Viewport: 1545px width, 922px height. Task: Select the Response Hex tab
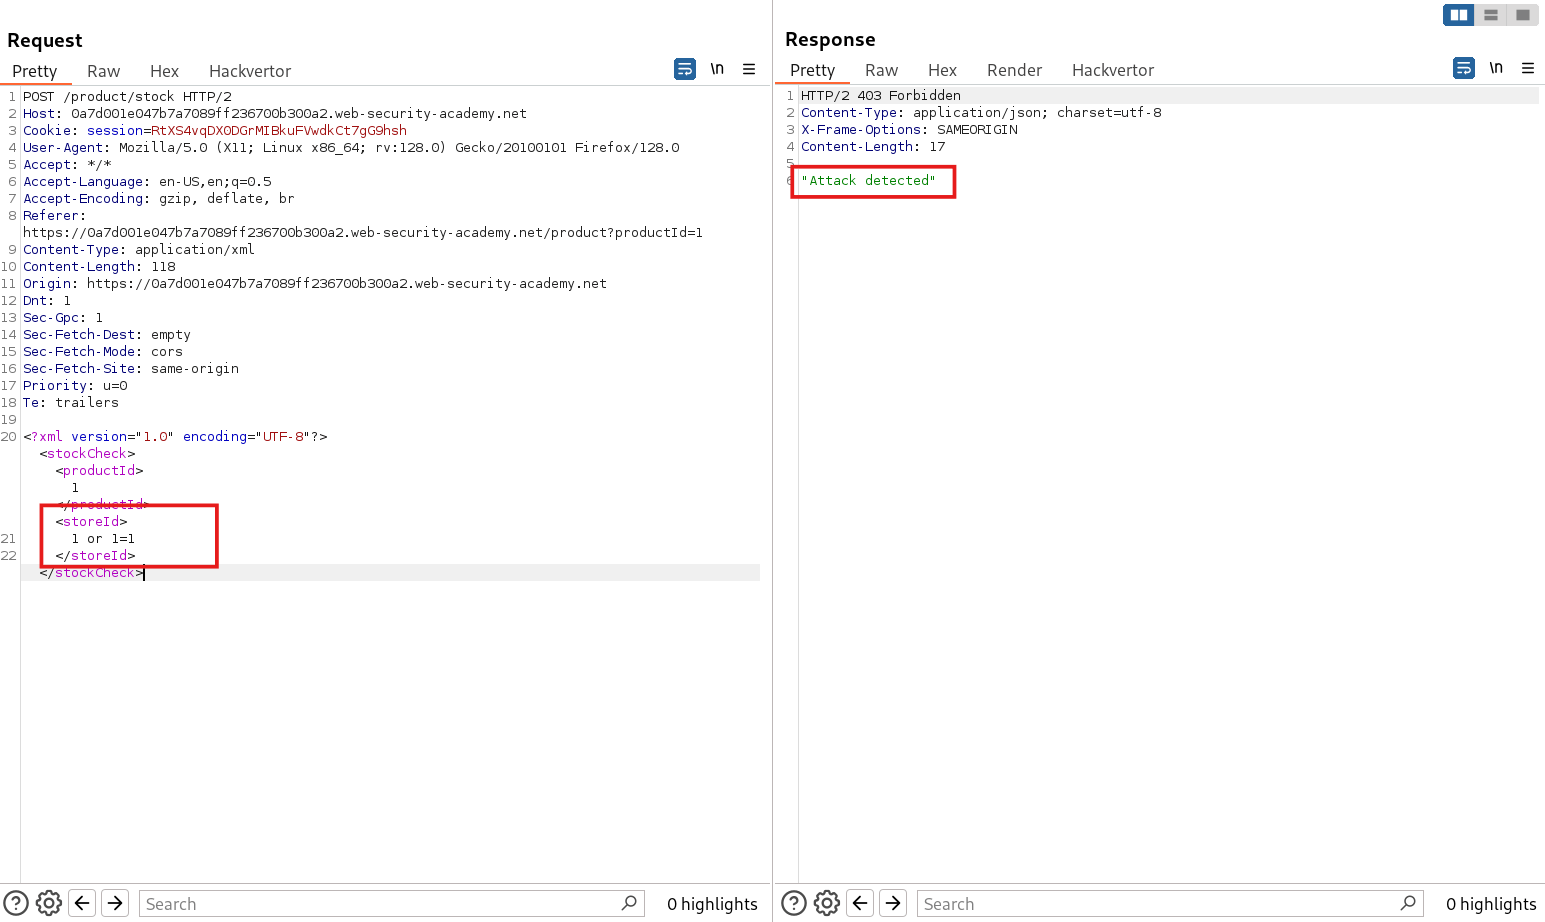pyautogui.click(x=942, y=70)
